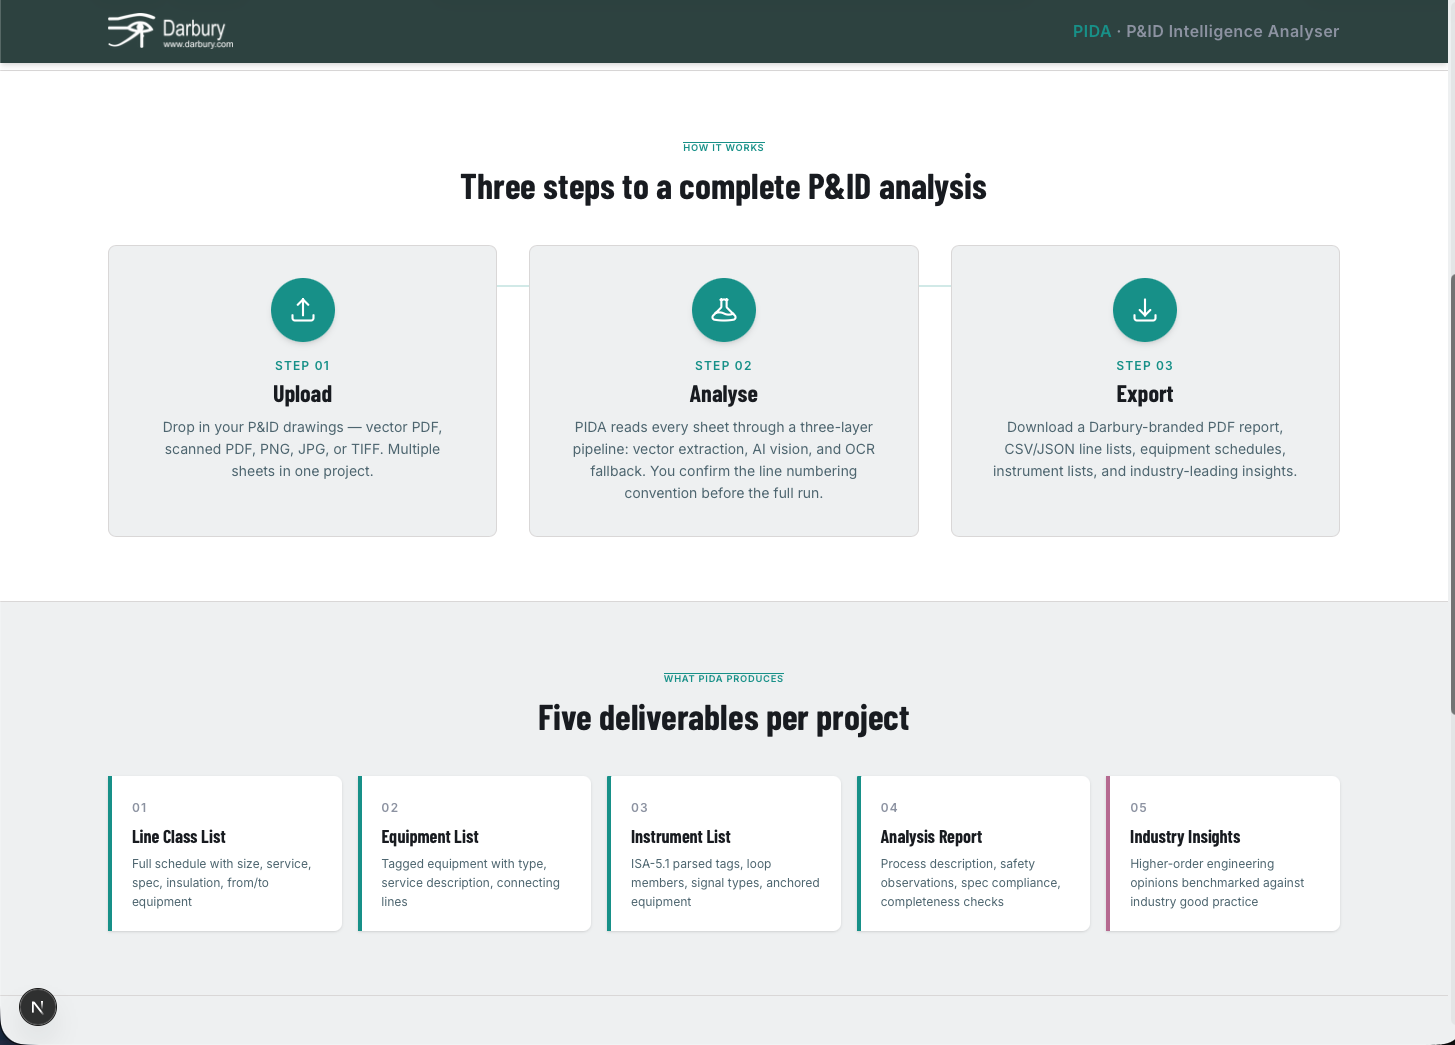Click the 'HOW IT WORKS' label
This screenshot has width=1455, height=1045.
point(724,147)
